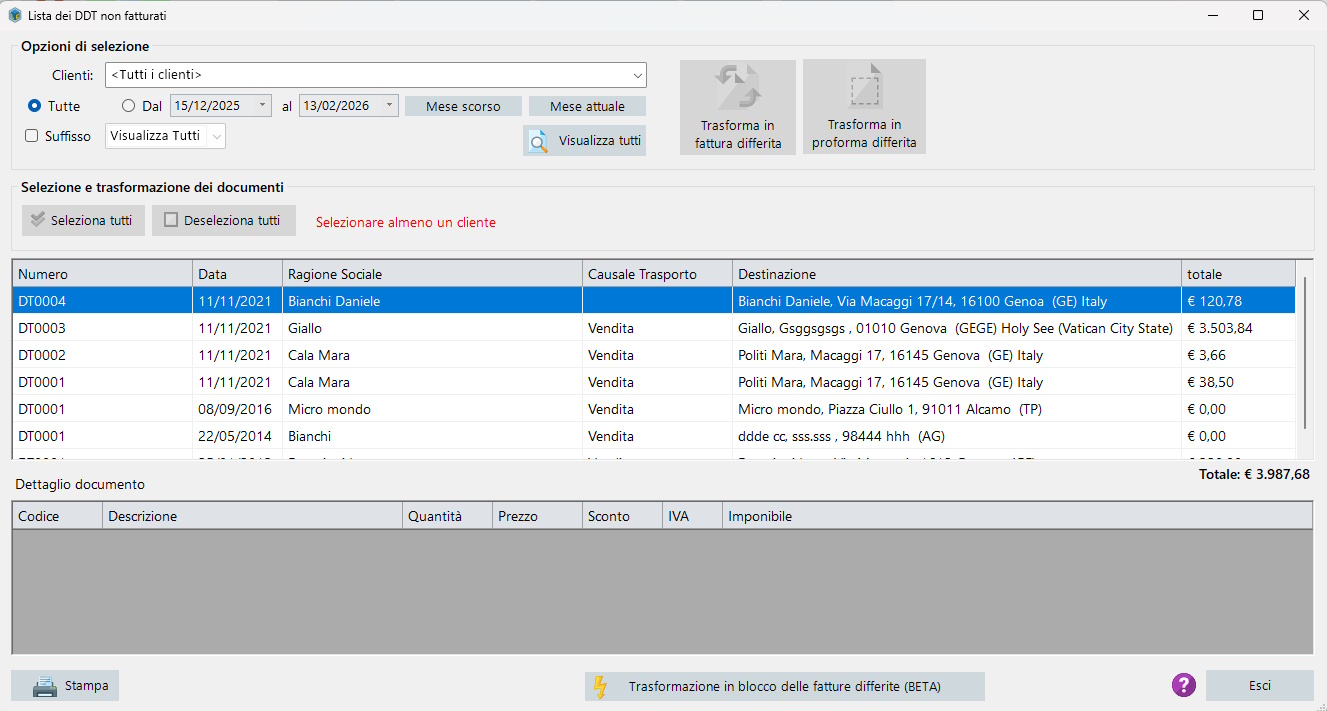Open help with purple question mark icon
Screen dimensions: 1327x711
(x=1184, y=685)
